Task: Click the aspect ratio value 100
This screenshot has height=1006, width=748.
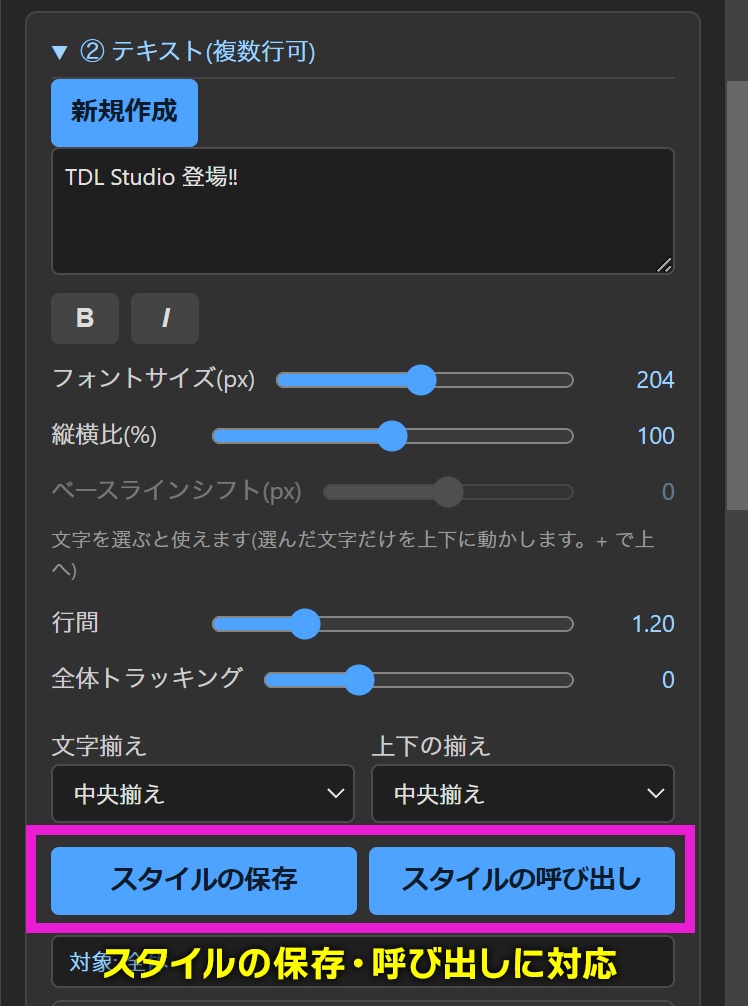Action: pos(656,436)
